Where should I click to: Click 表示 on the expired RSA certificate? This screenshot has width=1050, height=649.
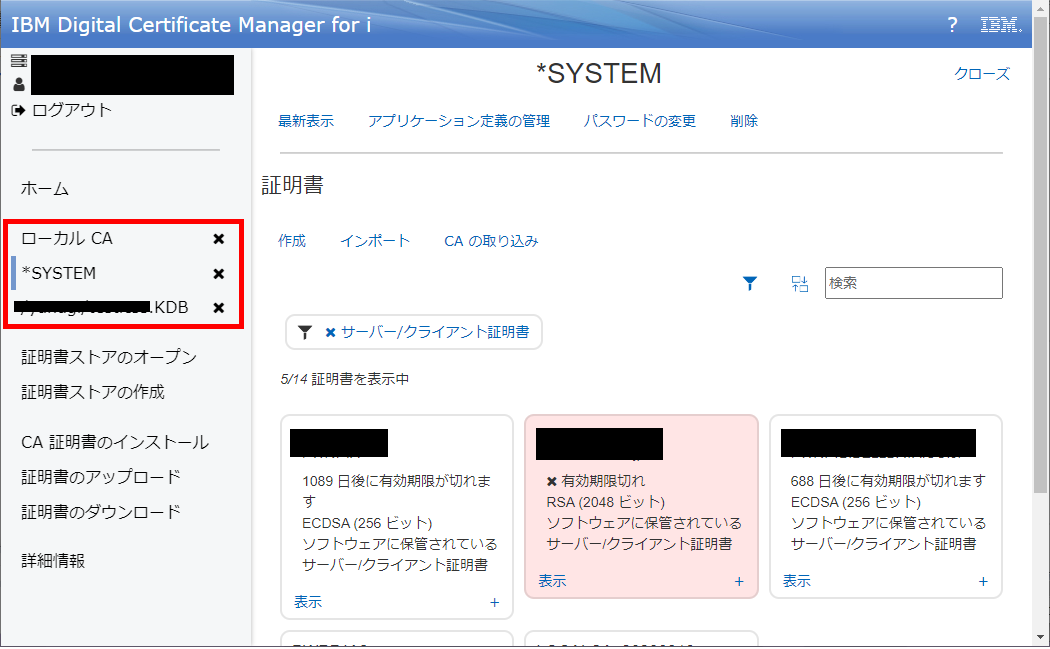tap(552, 581)
